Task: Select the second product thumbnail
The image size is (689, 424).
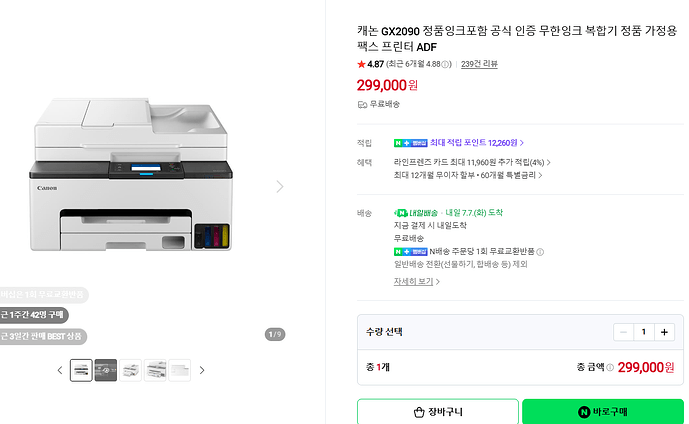Action: [106, 370]
